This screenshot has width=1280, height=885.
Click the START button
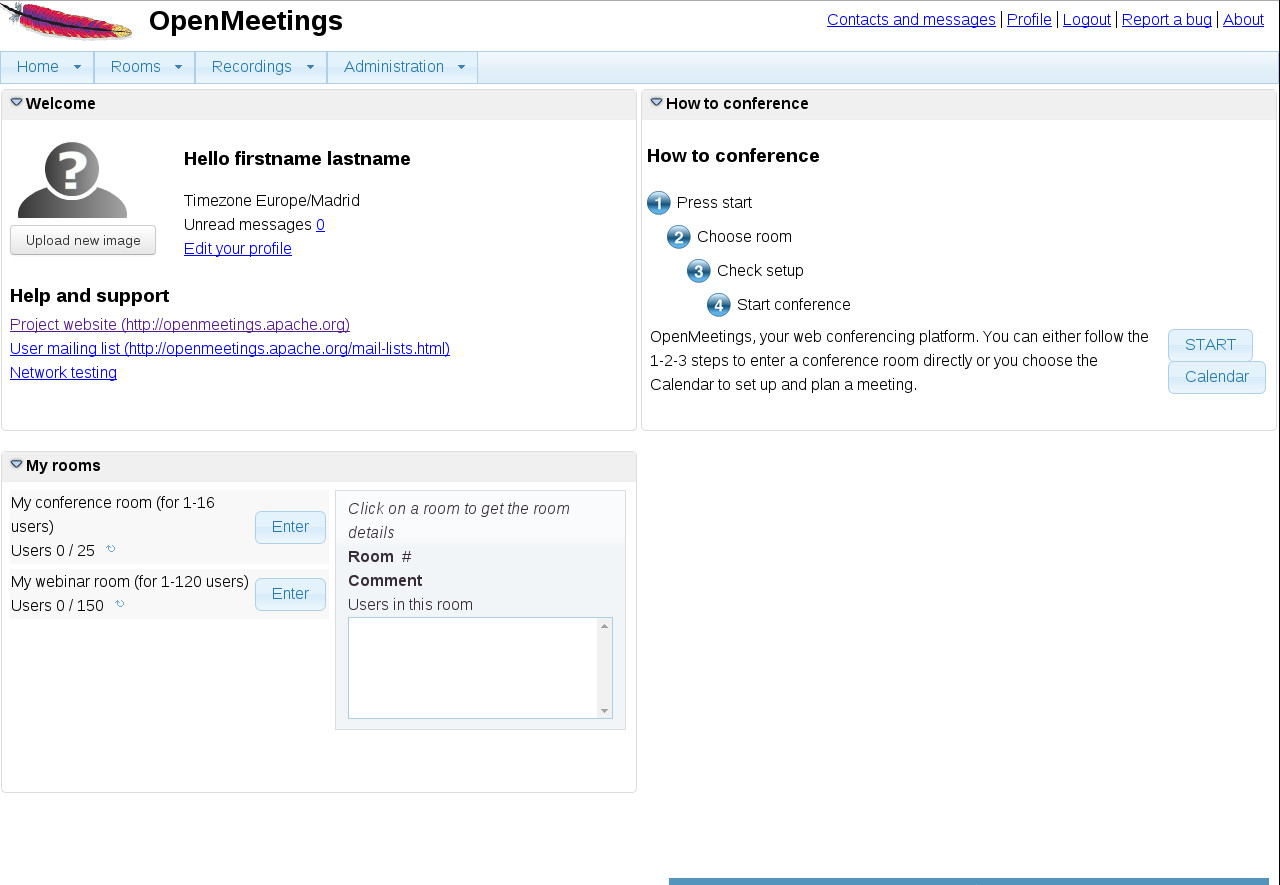pyautogui.click(x=1210, y=345)
